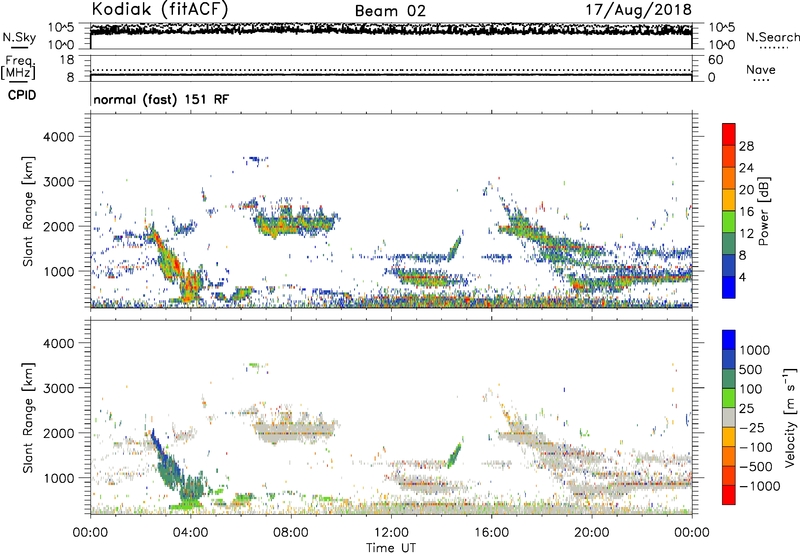800x554 pixels.
Task: Click the N.Search legend label
Action: [x=772, y=37]
